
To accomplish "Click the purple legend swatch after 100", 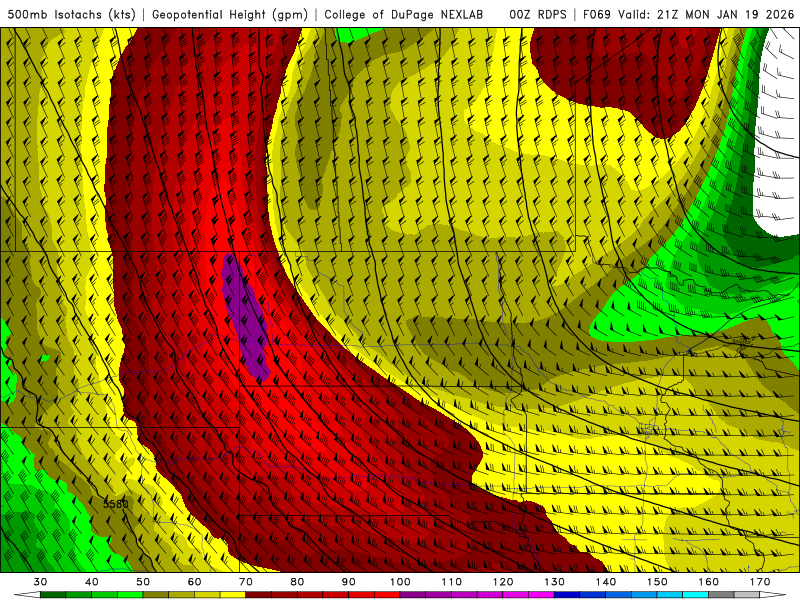I will click(x=413, y=595).
